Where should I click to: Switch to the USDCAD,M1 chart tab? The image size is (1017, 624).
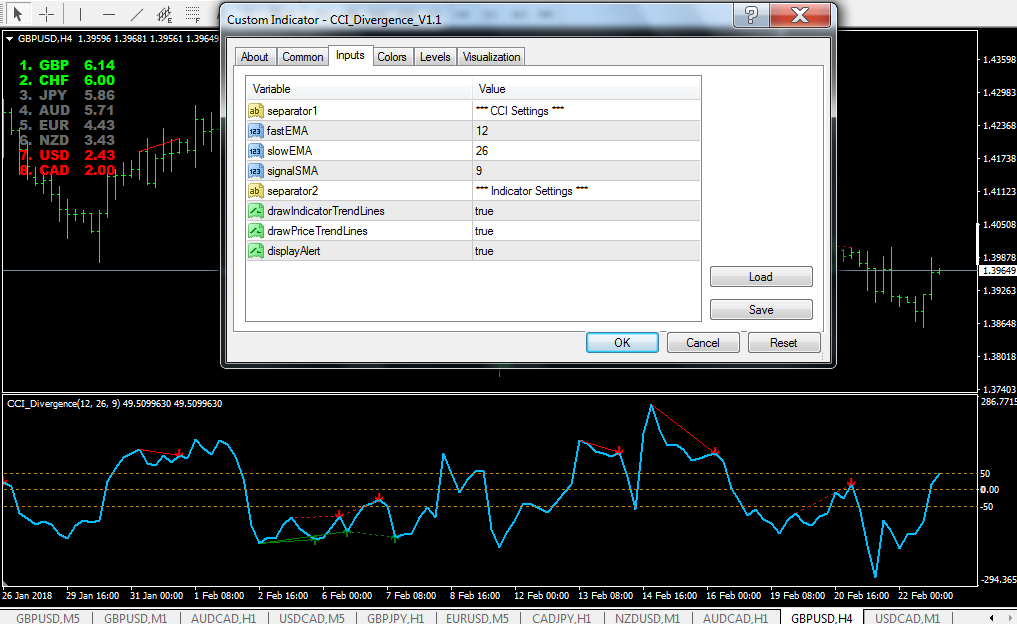click(x=907, y=618)
